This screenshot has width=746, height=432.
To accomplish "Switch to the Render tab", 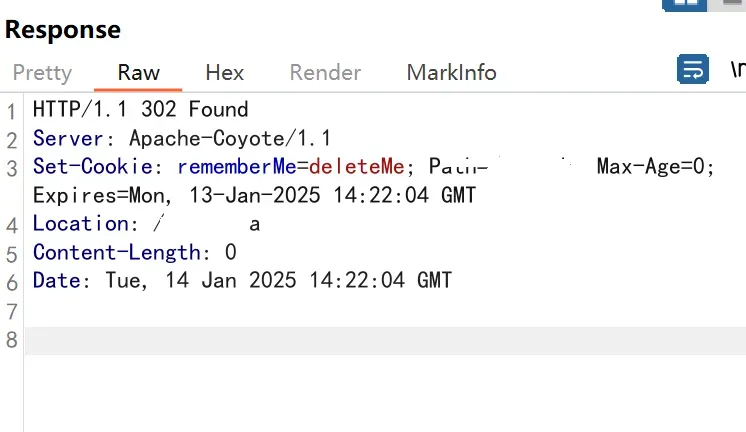I will (325, 73).
